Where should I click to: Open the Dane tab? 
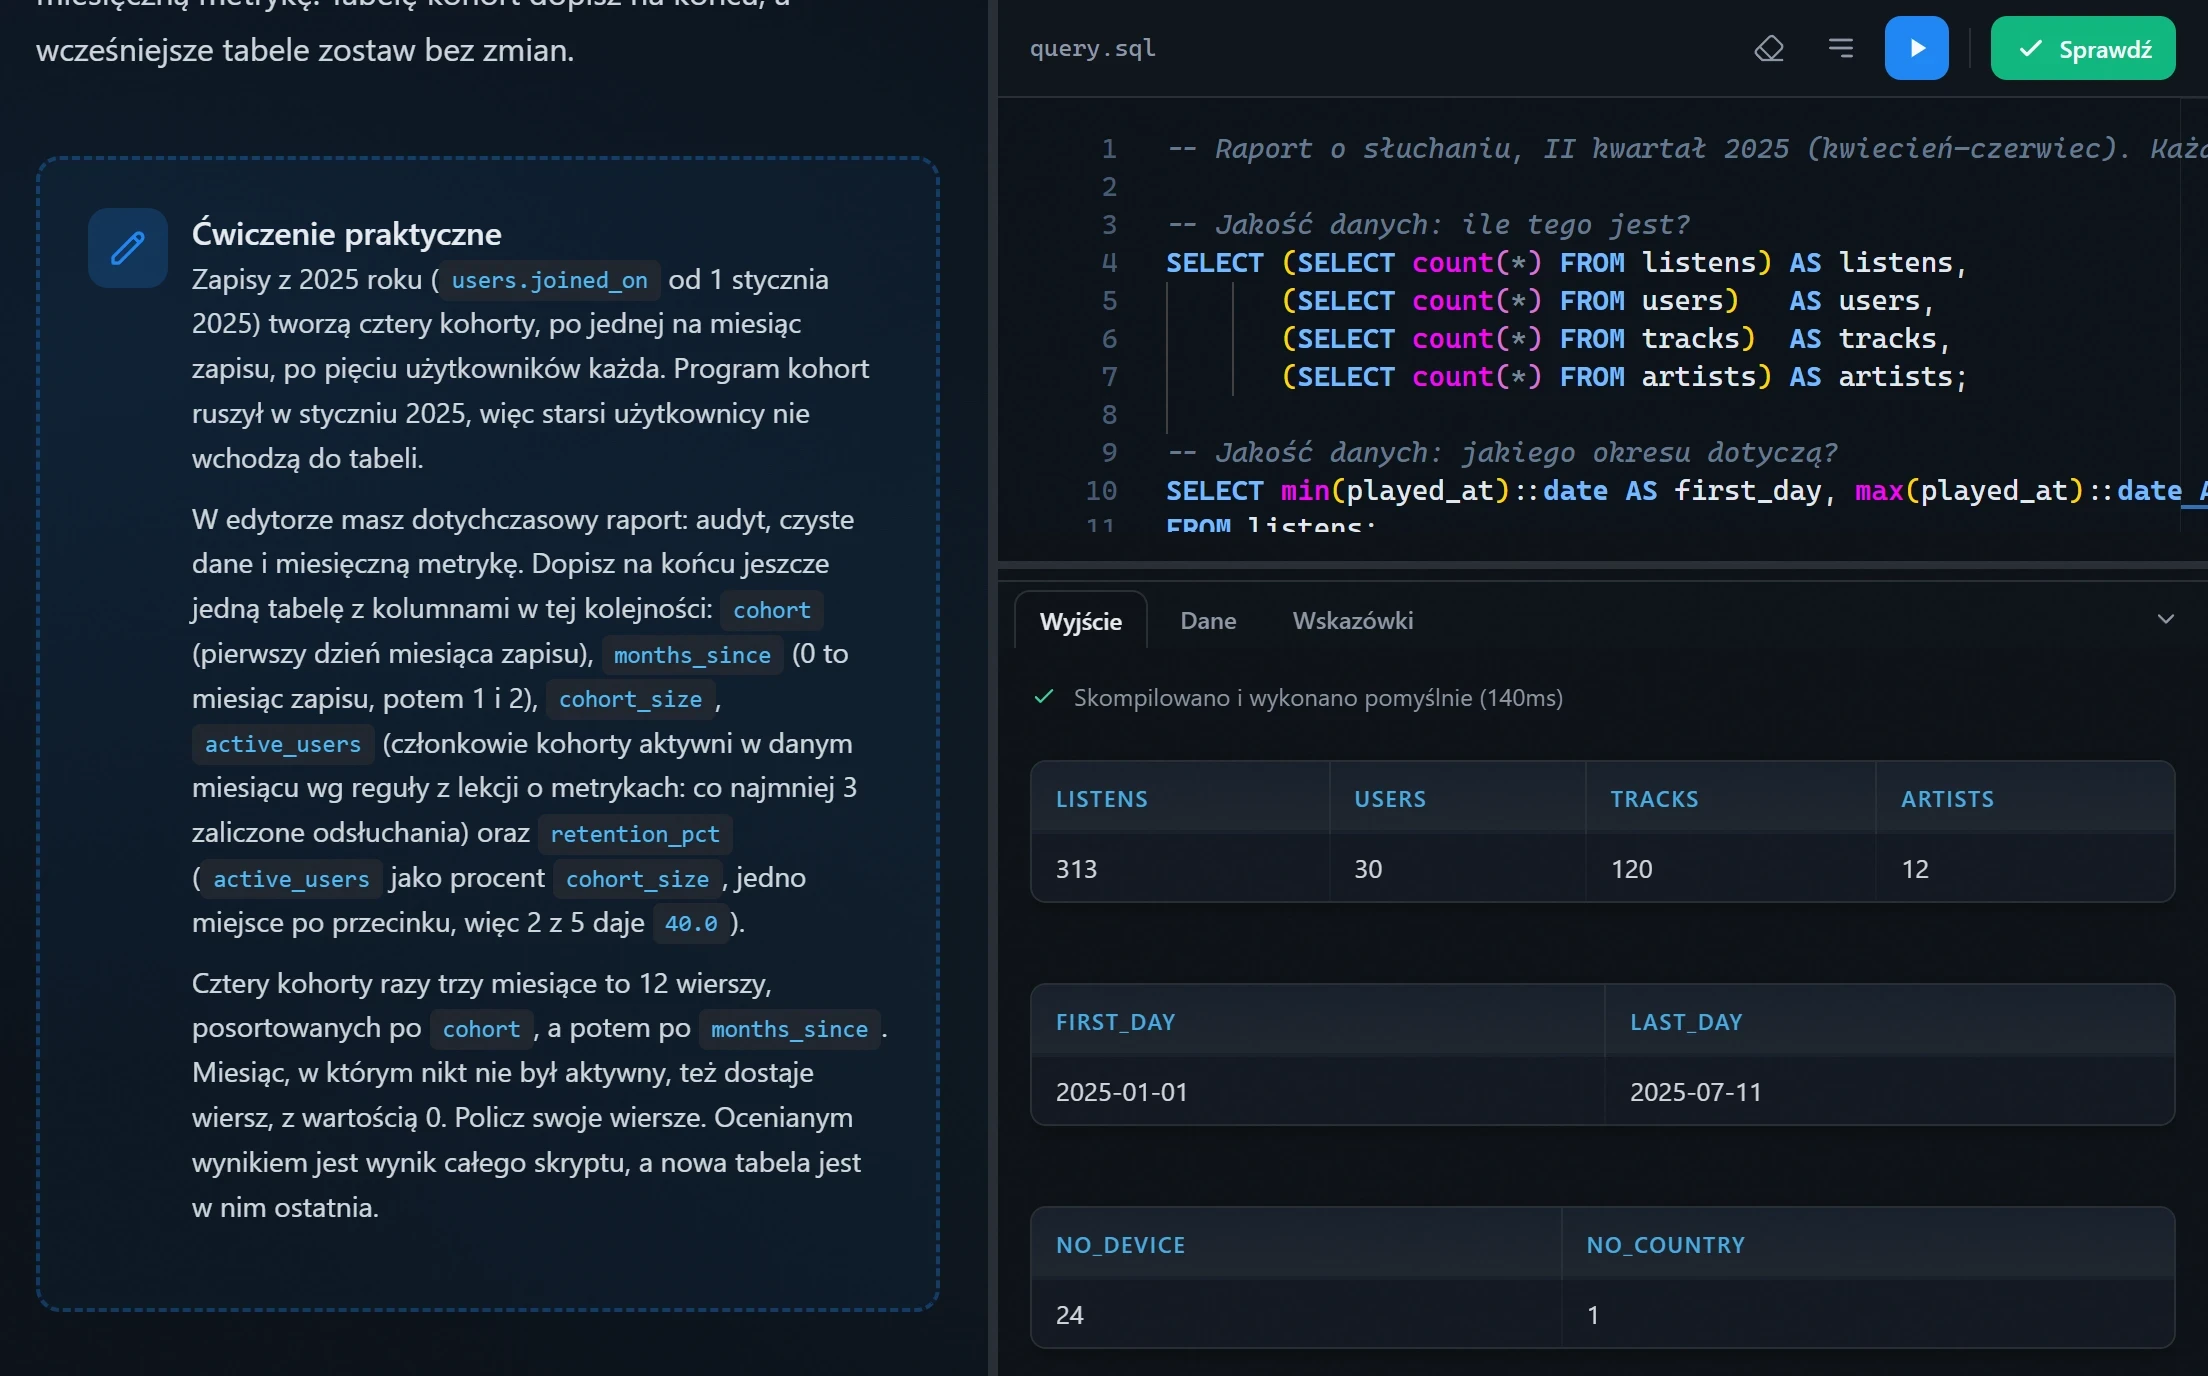1208,621
